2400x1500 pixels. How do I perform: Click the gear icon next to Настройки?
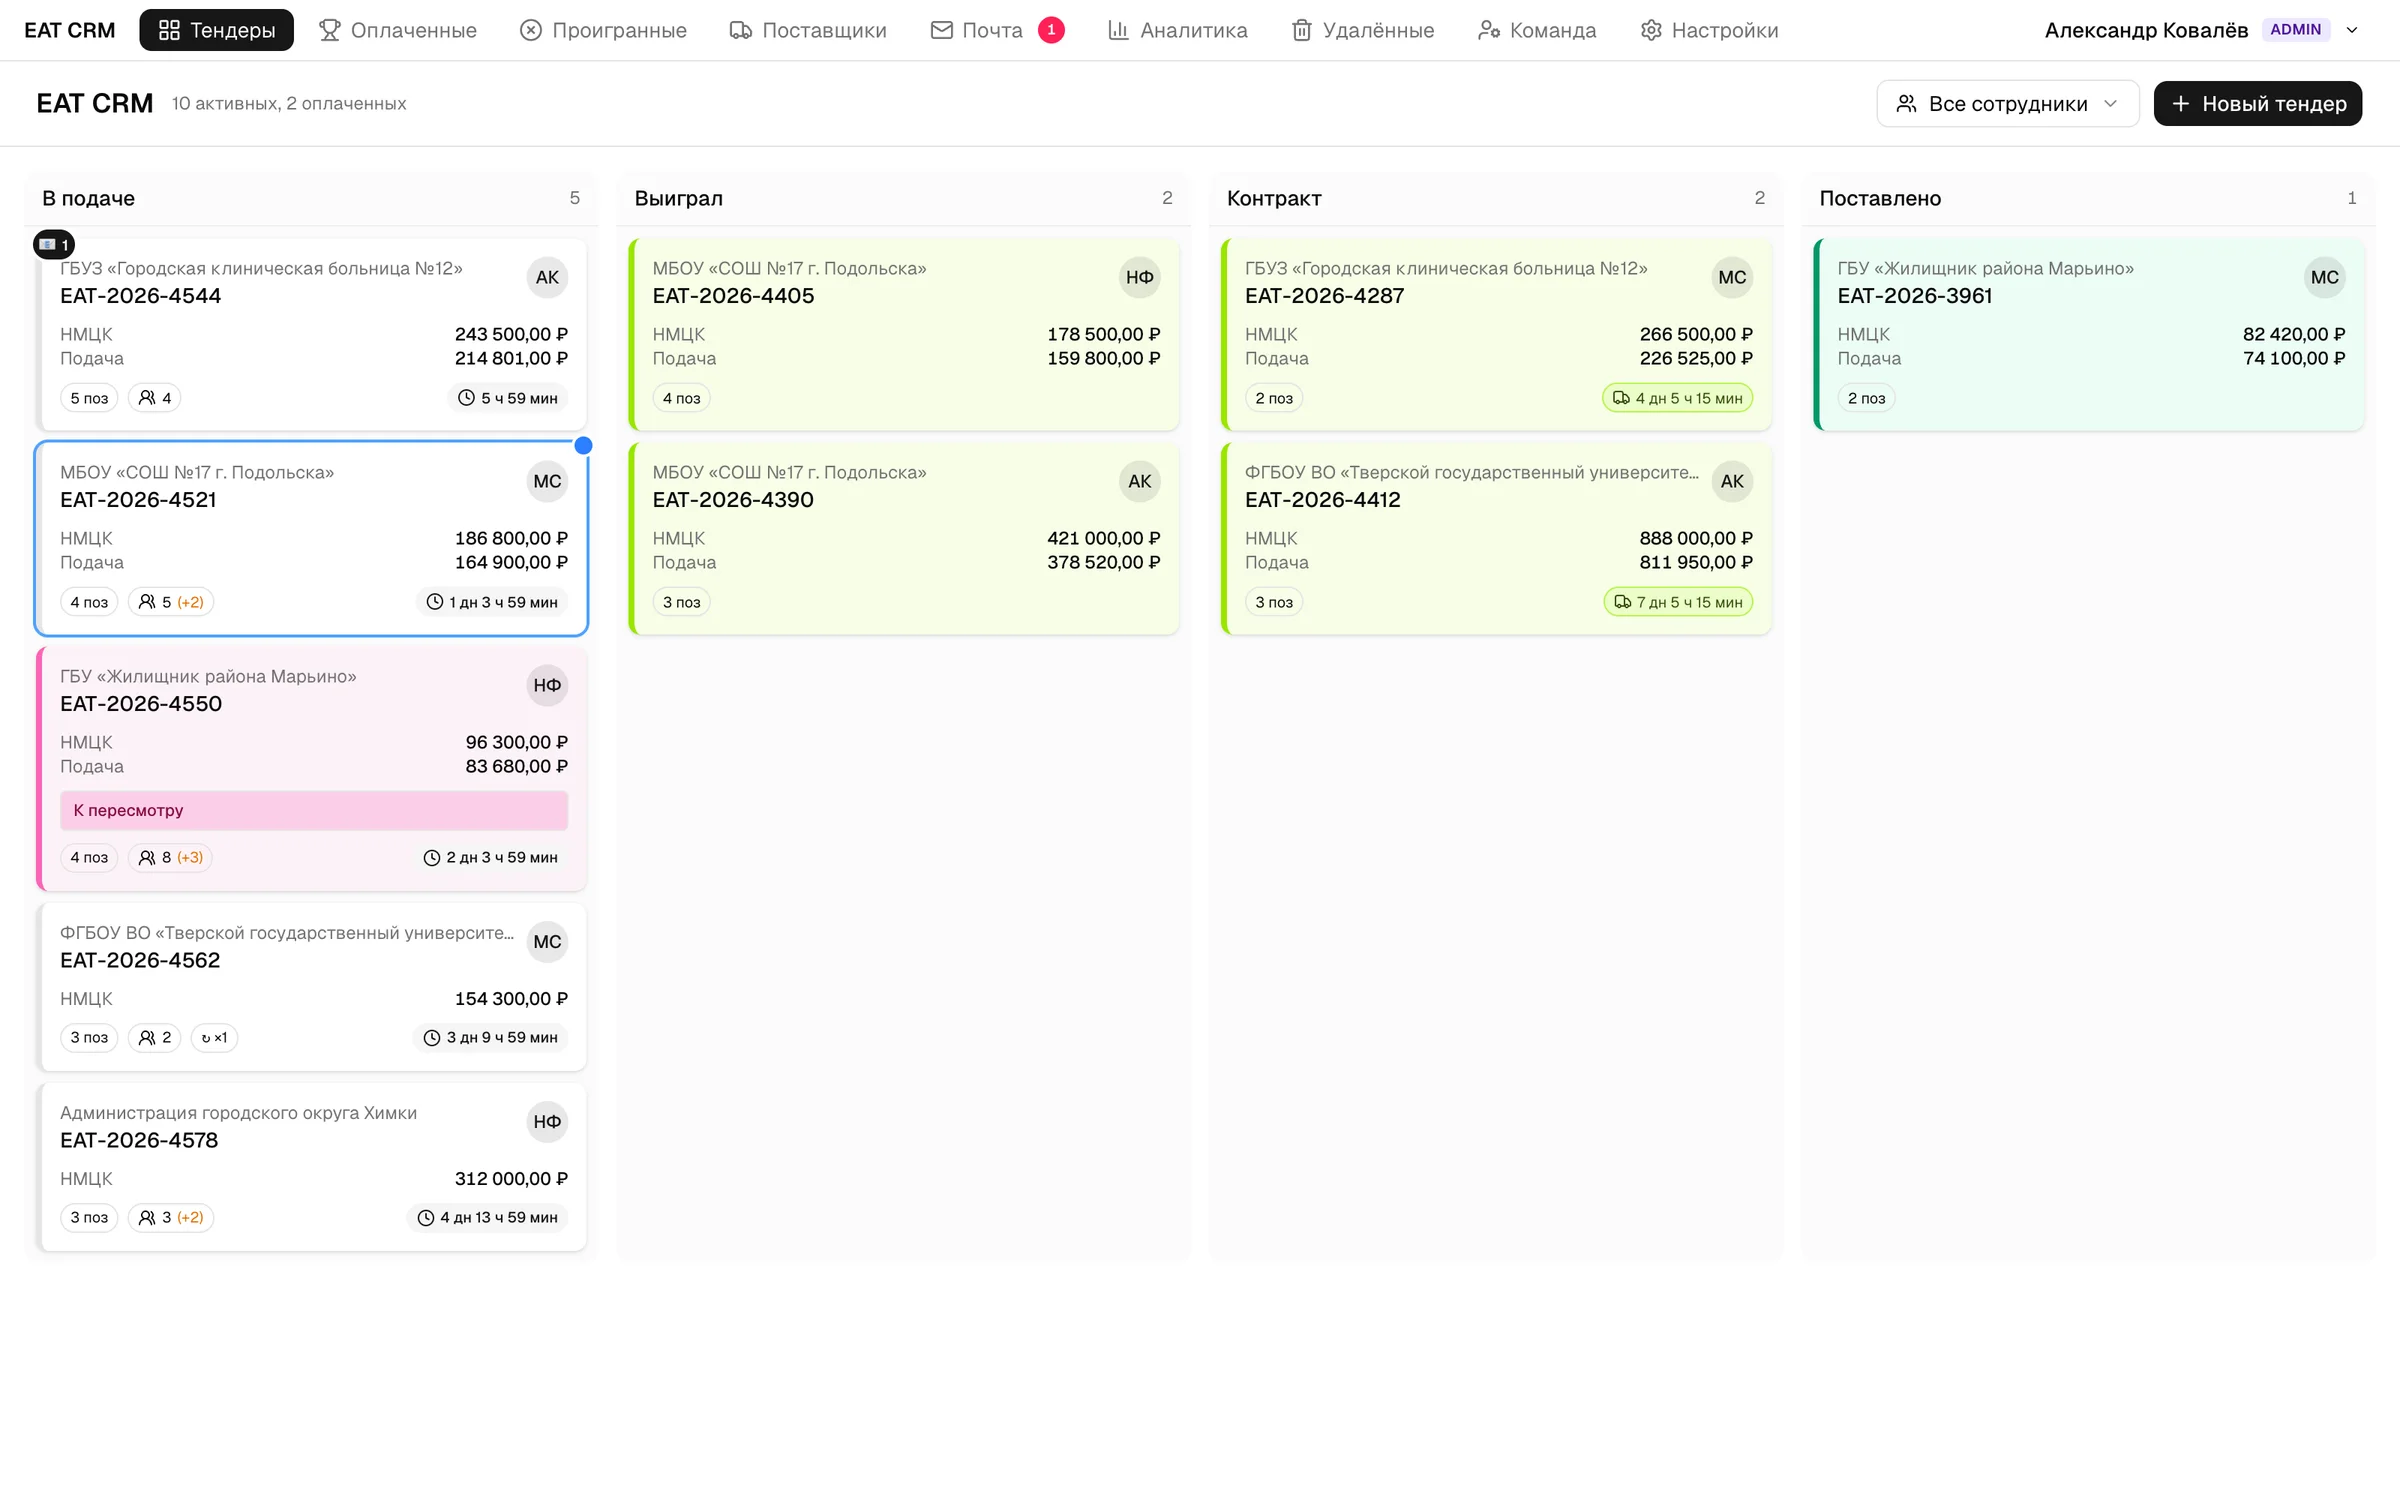pyautogui.click(x=1651, y=30)
